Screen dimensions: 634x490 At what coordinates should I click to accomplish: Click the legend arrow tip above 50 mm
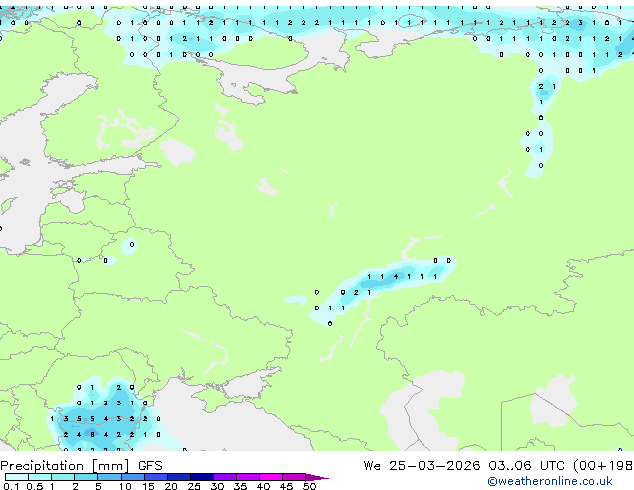pyautogui.click(x=317, y=477)
